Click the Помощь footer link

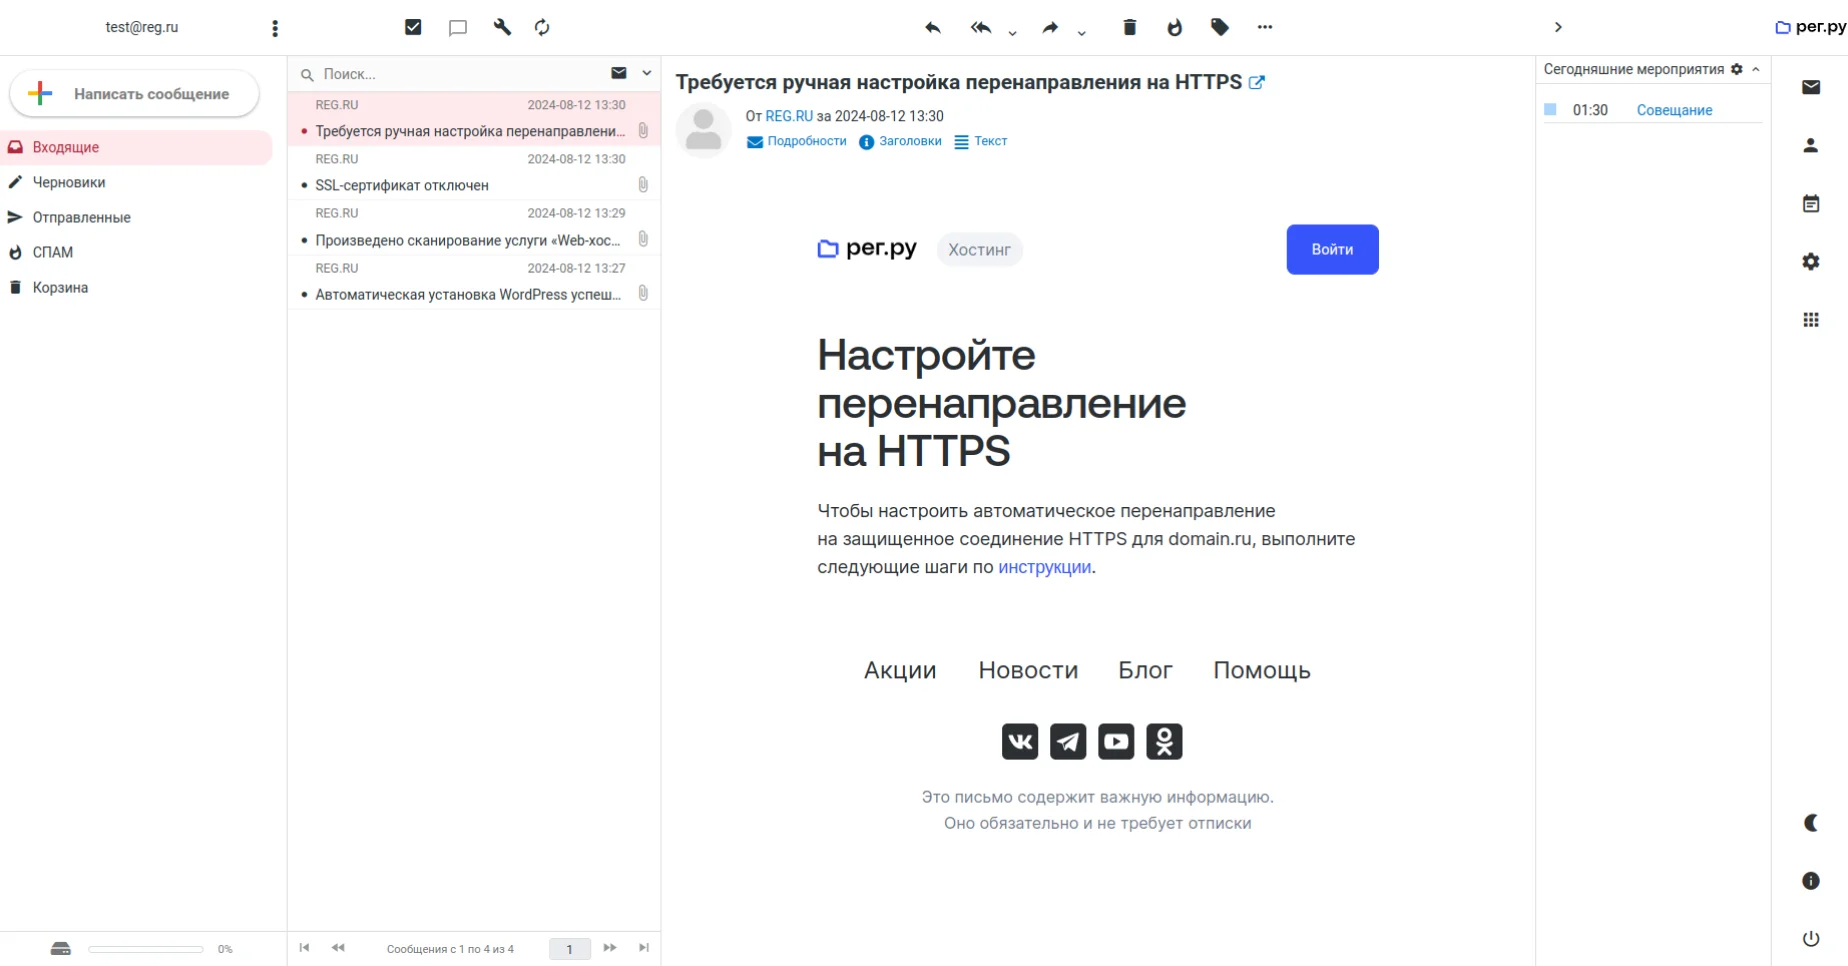click(1262, 671)
